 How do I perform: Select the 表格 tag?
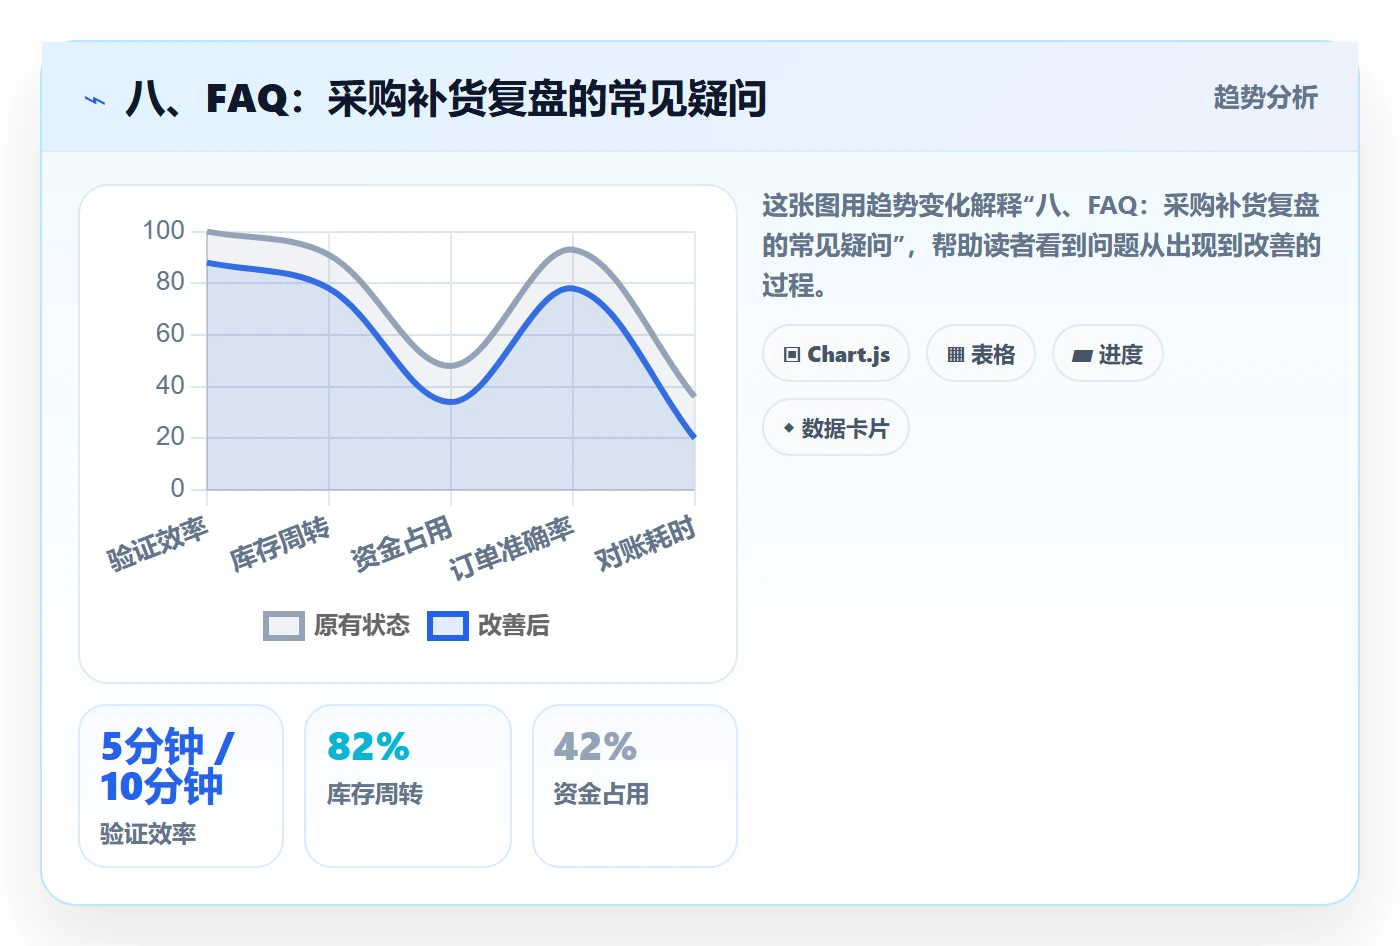981,354
